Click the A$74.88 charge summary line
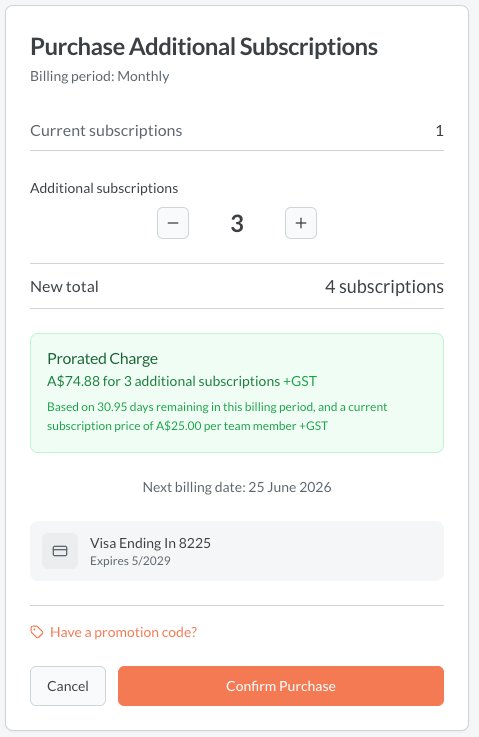The height and width of the screenshot is (737, 479). [x=182, y=381]
